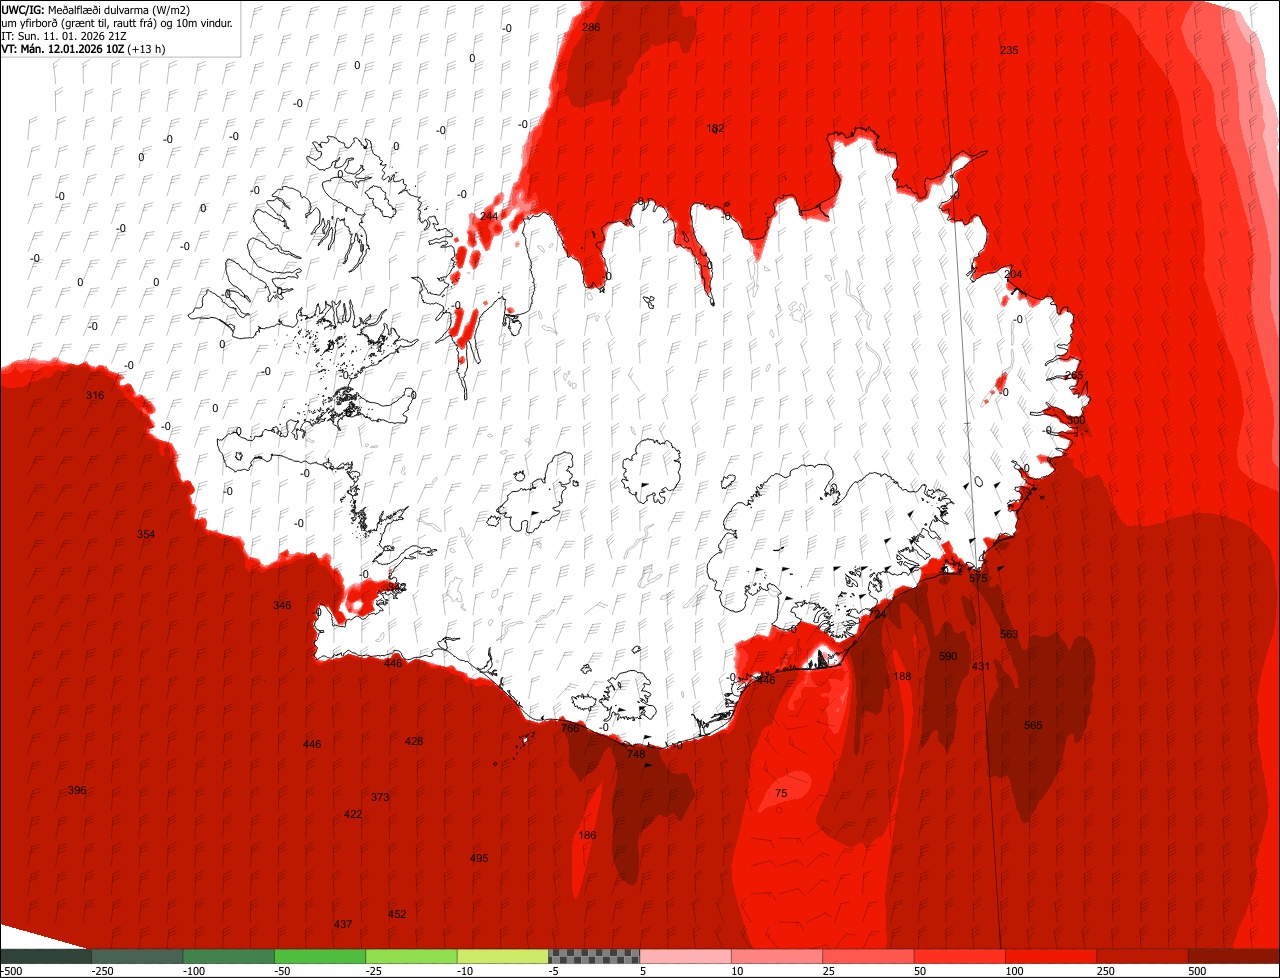The width and height of the screenshot is (1280, 978).
Task: Click the flux value 431 off the southeast
Action: (981, 666)
